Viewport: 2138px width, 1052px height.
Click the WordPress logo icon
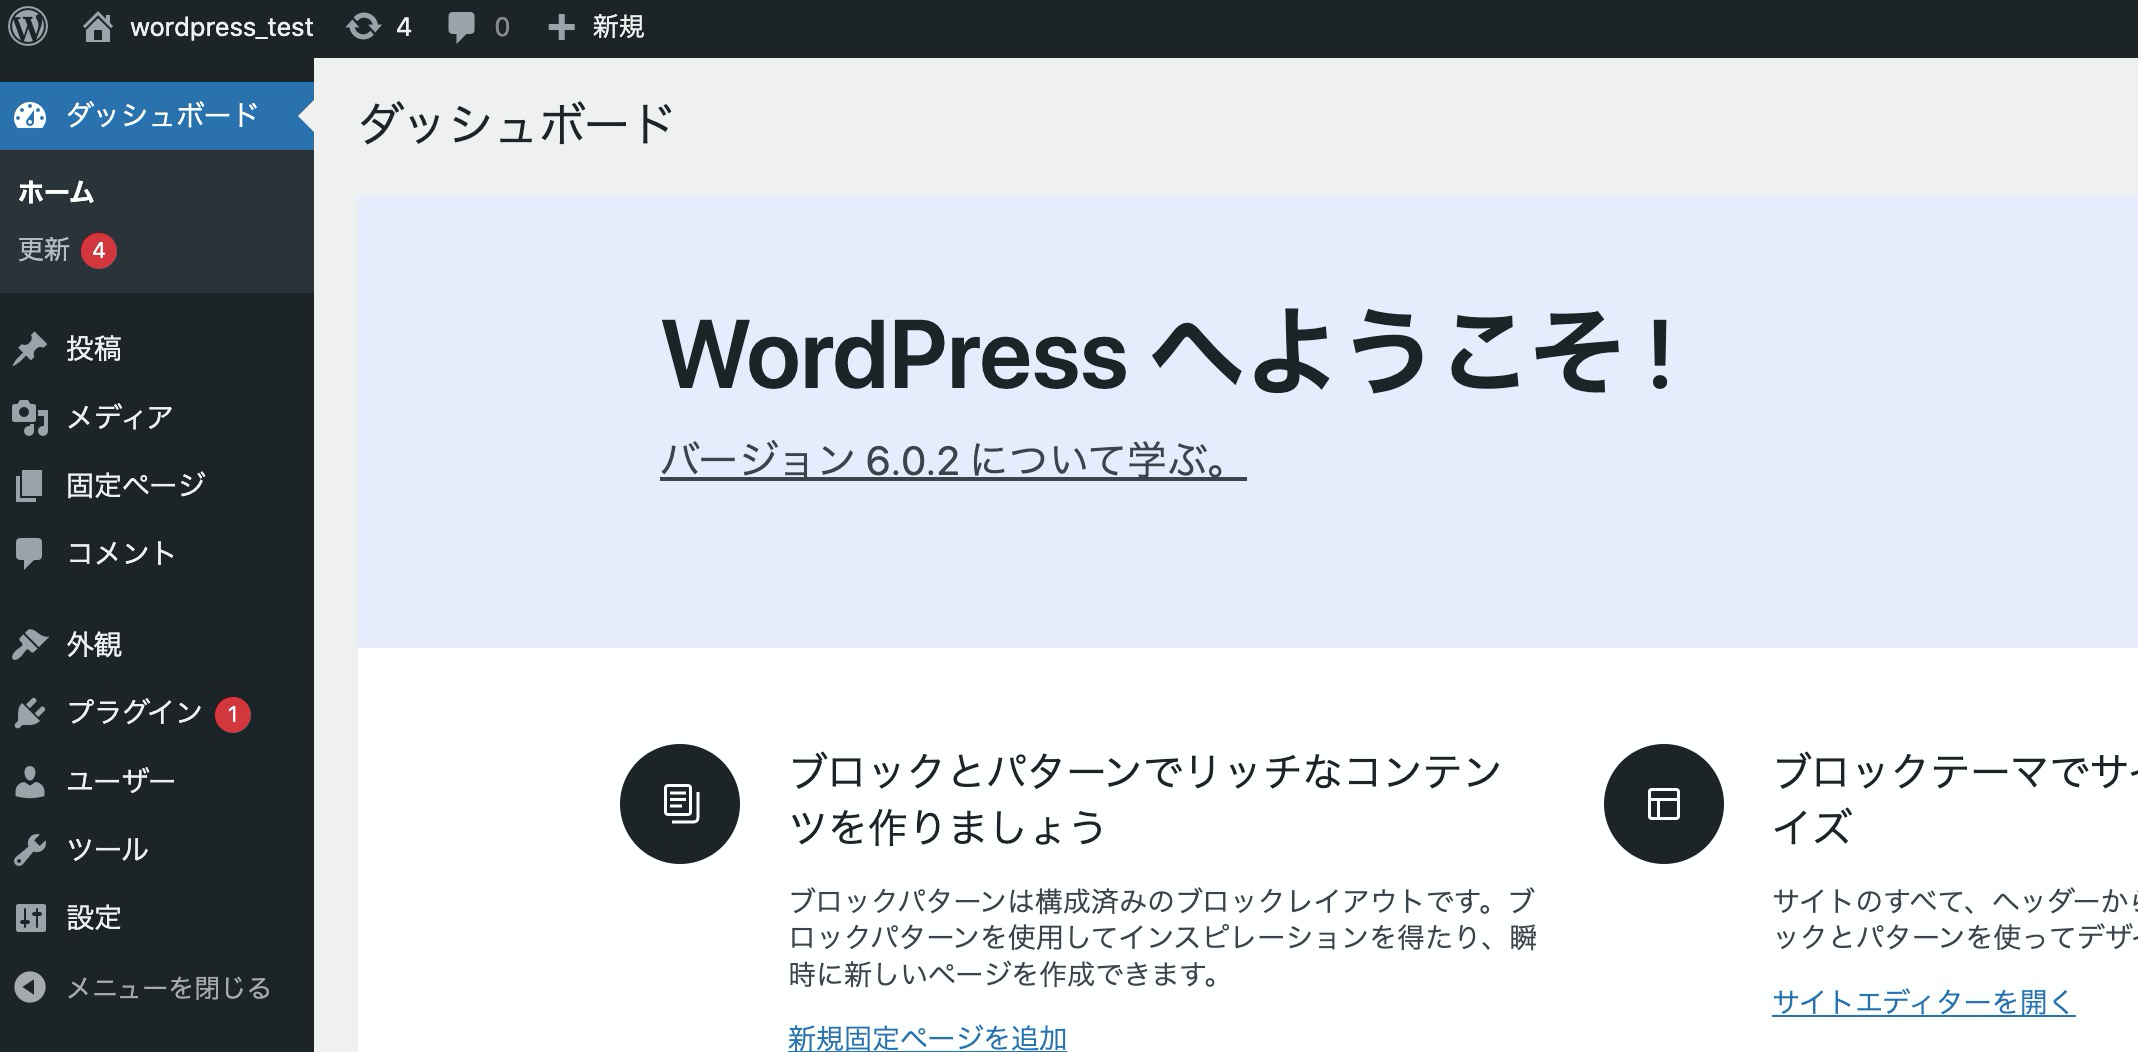(x=28, y=27)
